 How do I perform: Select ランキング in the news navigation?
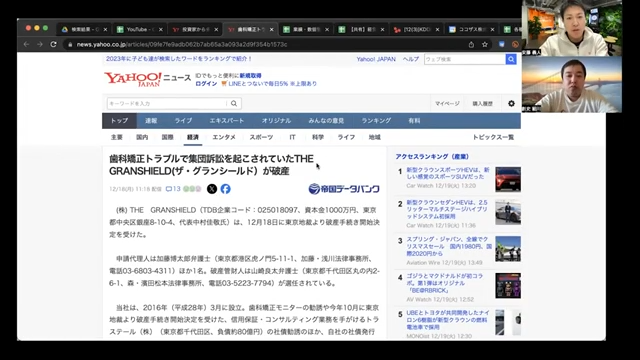pyautogui.click(x=376, y=121)
